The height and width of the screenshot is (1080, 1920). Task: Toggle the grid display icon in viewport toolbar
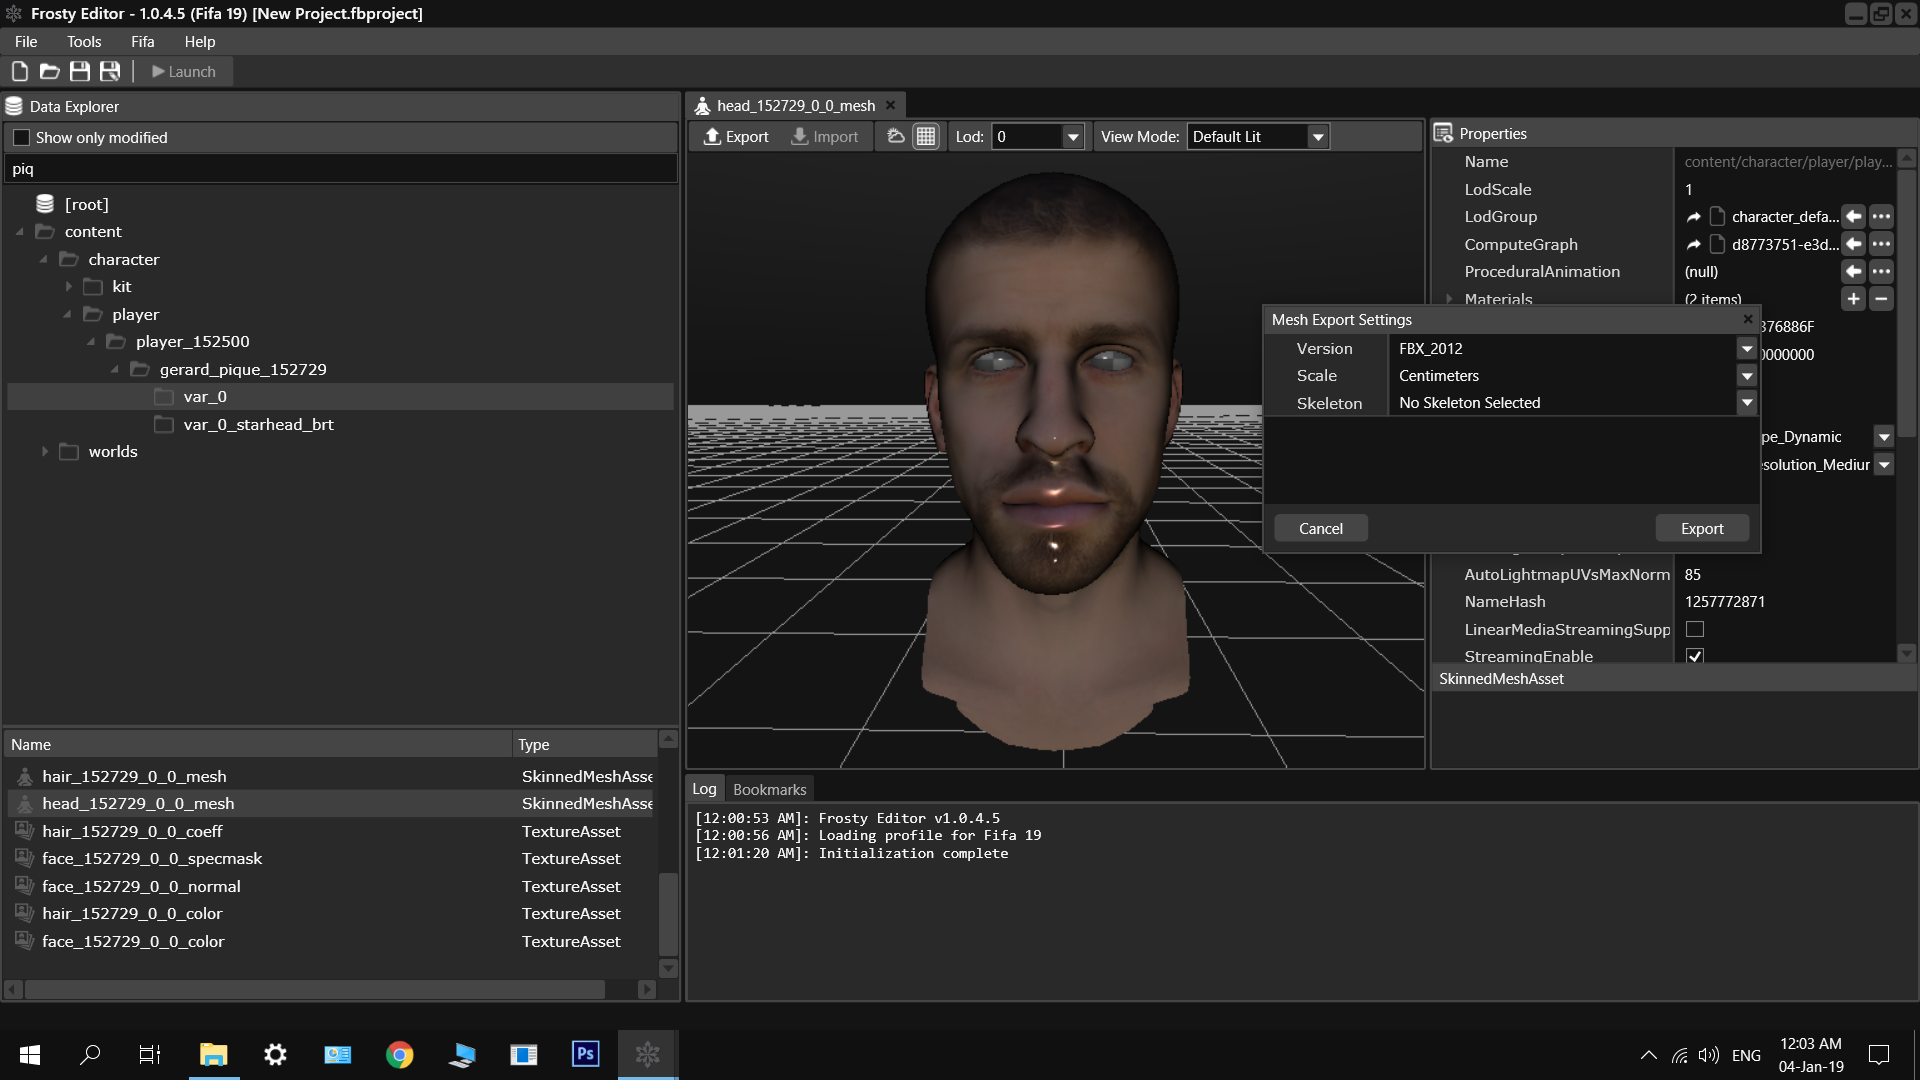point(926,137)
